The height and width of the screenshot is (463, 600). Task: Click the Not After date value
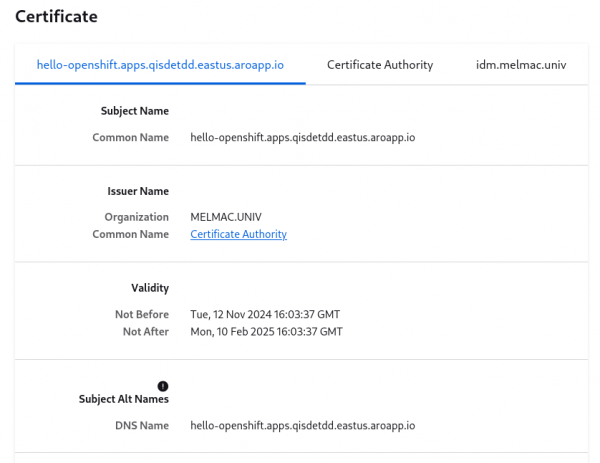[x=266, y=331]
